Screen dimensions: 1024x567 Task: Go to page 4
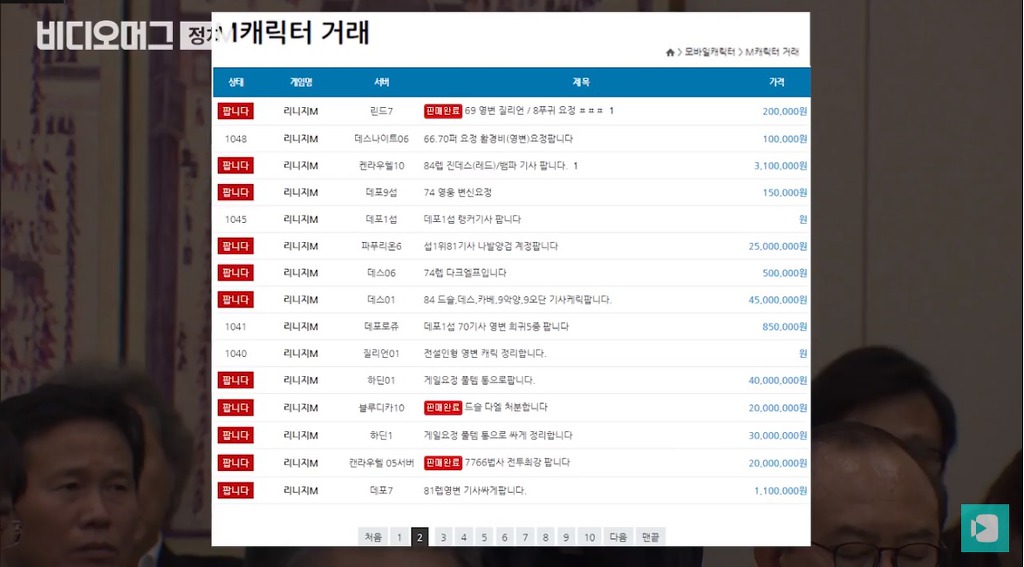click(464, 537)
